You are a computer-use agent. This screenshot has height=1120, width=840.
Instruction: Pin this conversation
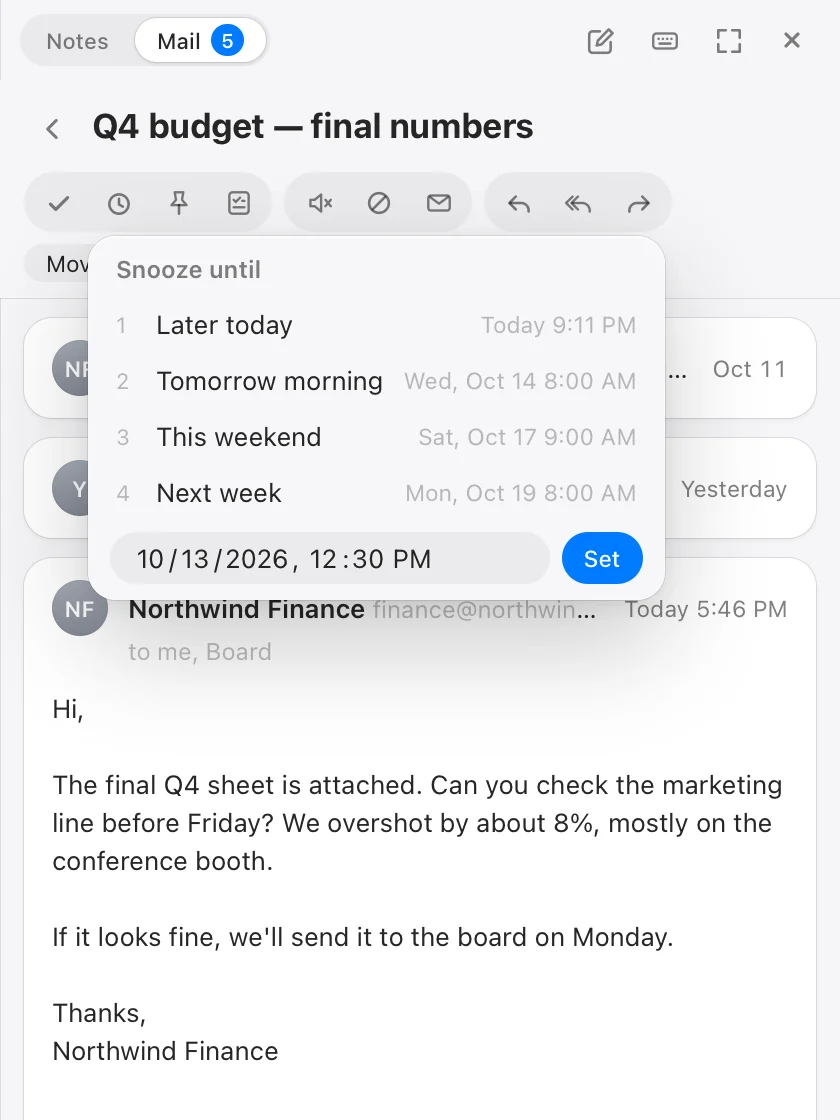[179, 204]
